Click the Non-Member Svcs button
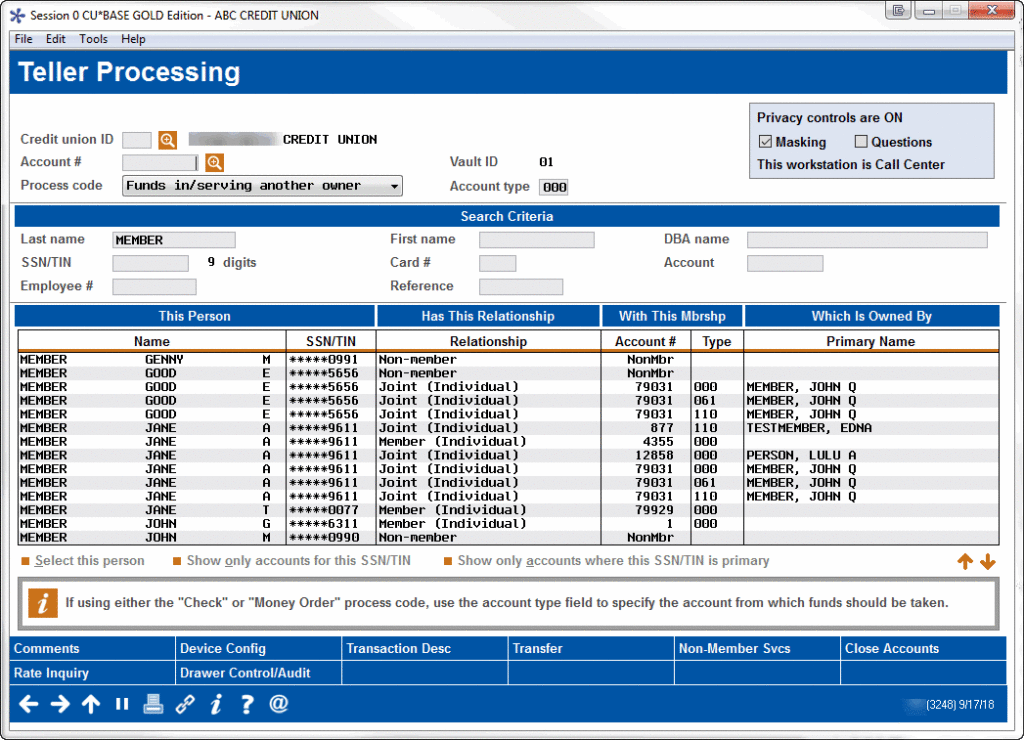1024x740 pixels. (757, 649)
